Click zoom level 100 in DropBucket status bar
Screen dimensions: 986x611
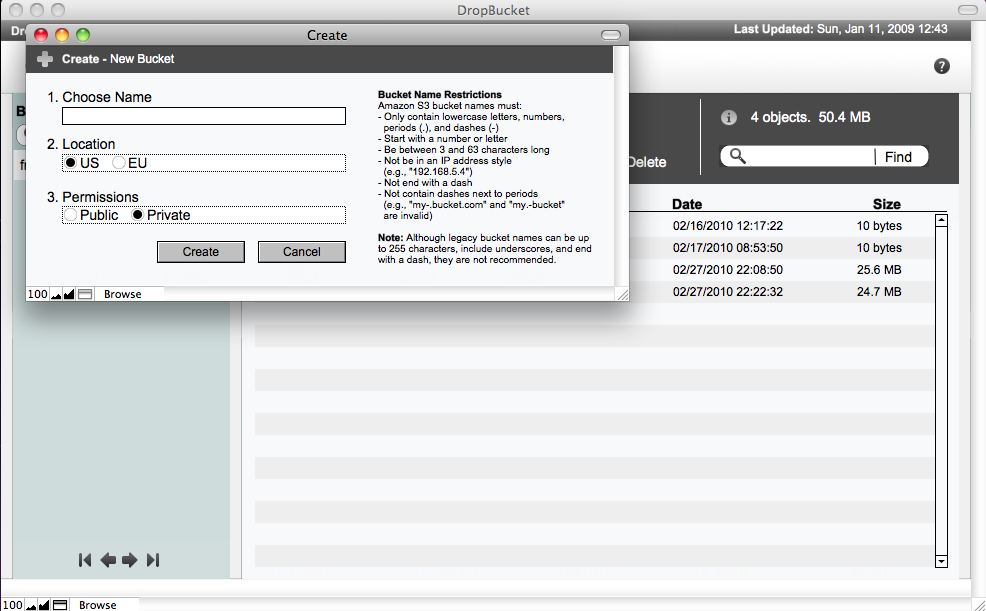pos(13,605)
